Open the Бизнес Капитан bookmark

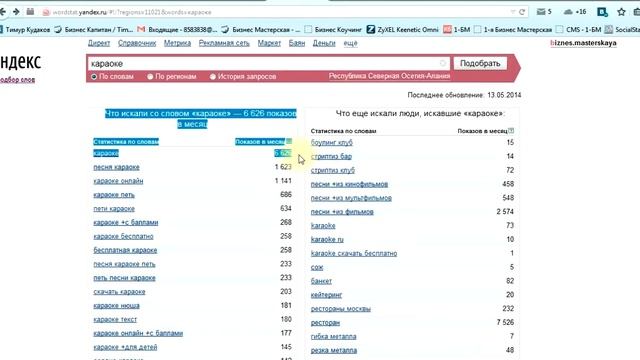click(x=94, y=29)
